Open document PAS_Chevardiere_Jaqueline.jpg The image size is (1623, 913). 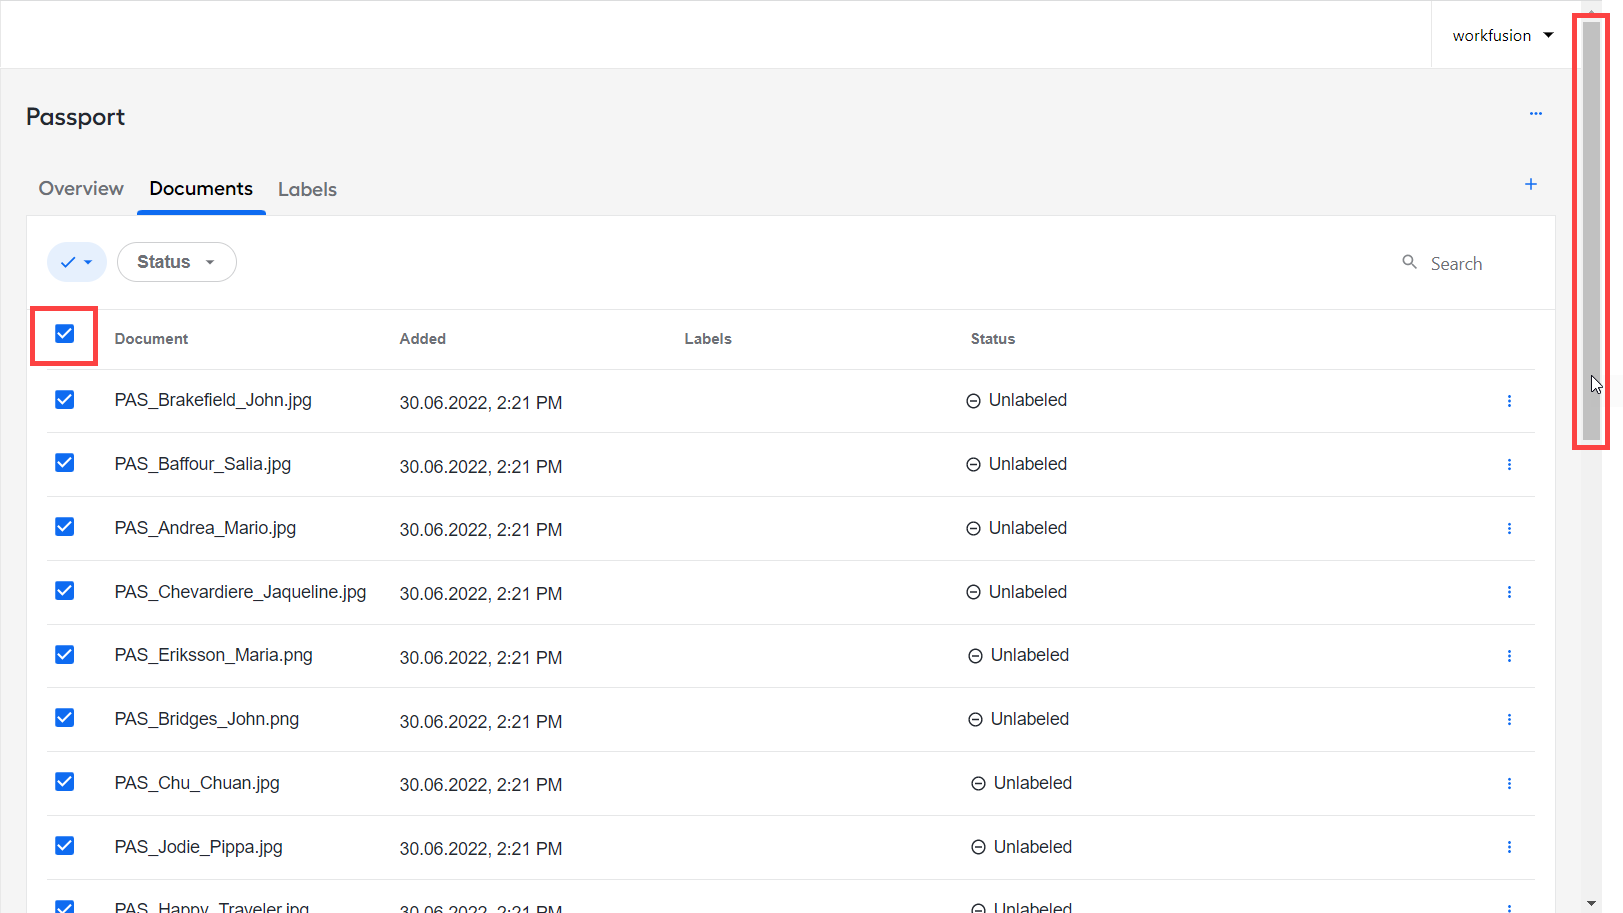pyautogui.click(x=240, y=592)
